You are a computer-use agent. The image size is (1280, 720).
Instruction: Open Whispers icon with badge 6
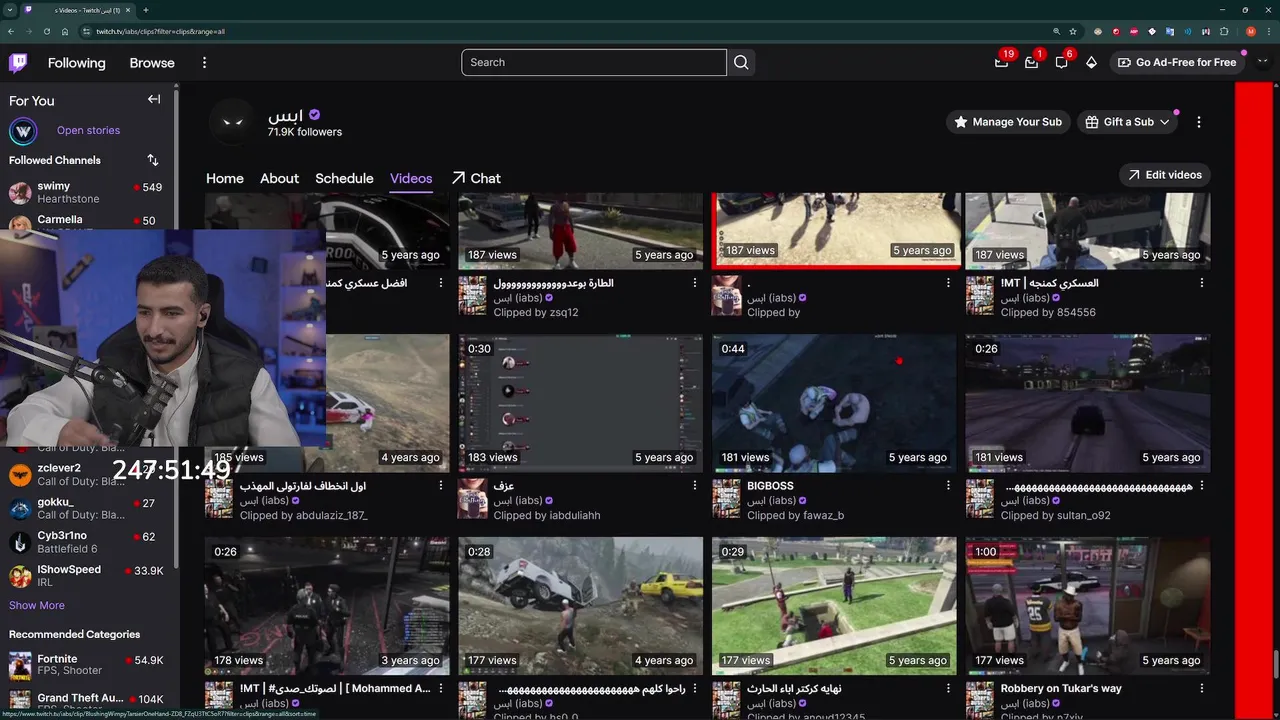pos(1062,62)
